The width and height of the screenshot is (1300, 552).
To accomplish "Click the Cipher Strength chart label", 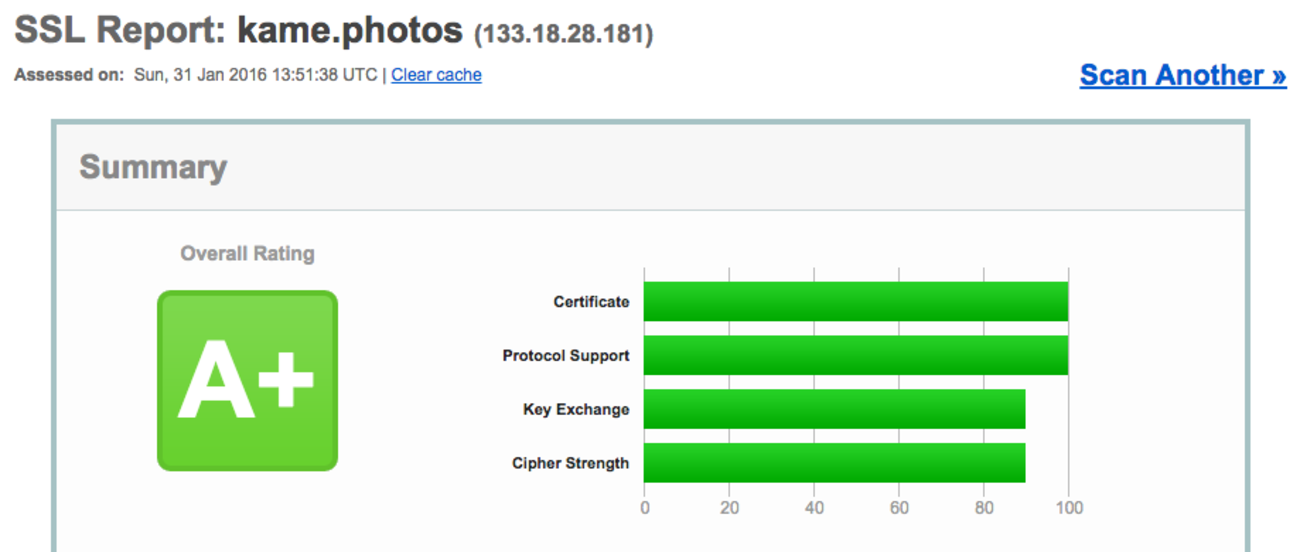I will [570, 463].
